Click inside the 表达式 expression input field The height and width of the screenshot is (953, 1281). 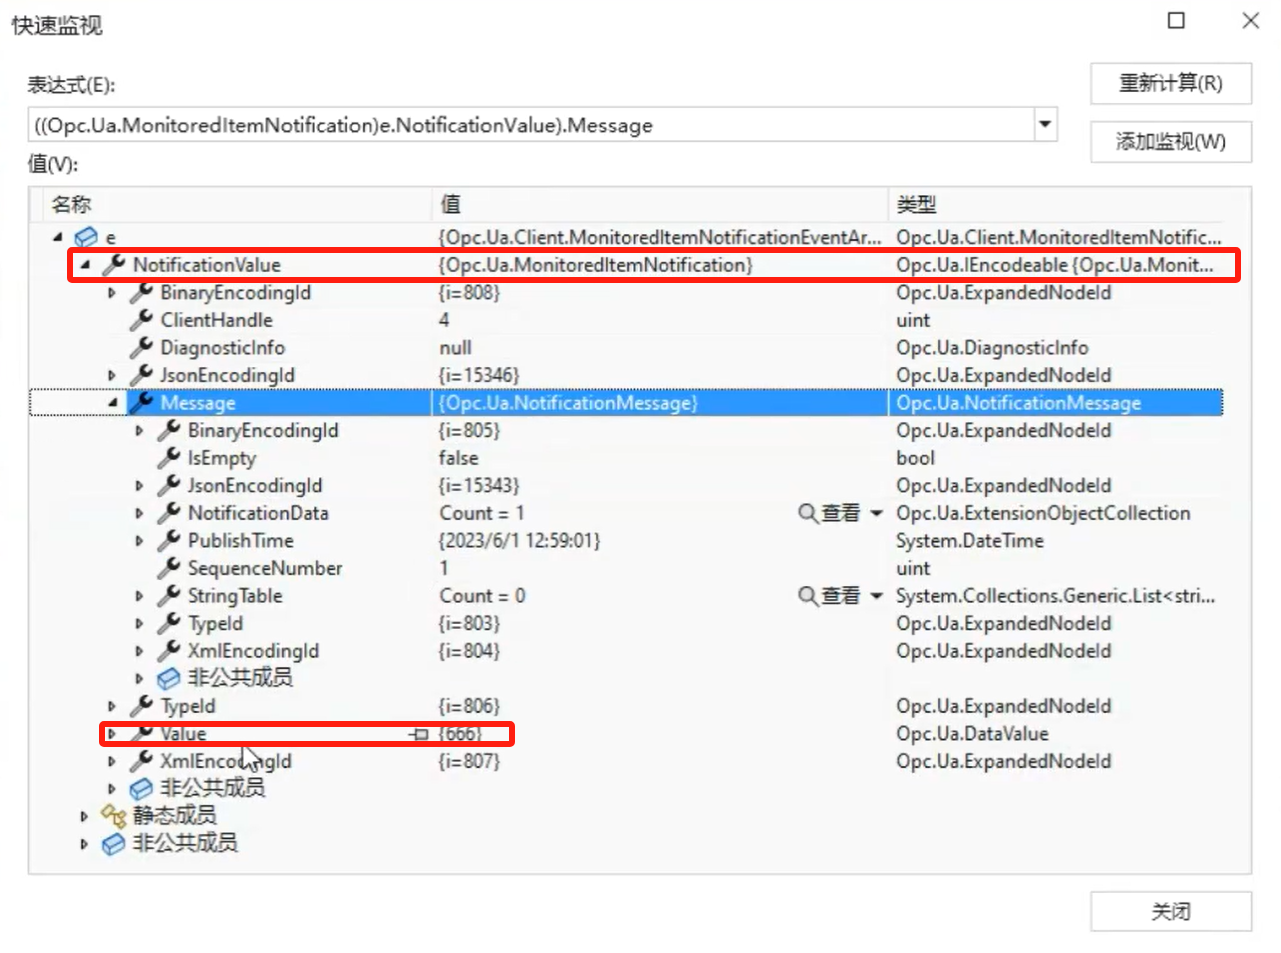pyautogui.click(x=530, y=125)
